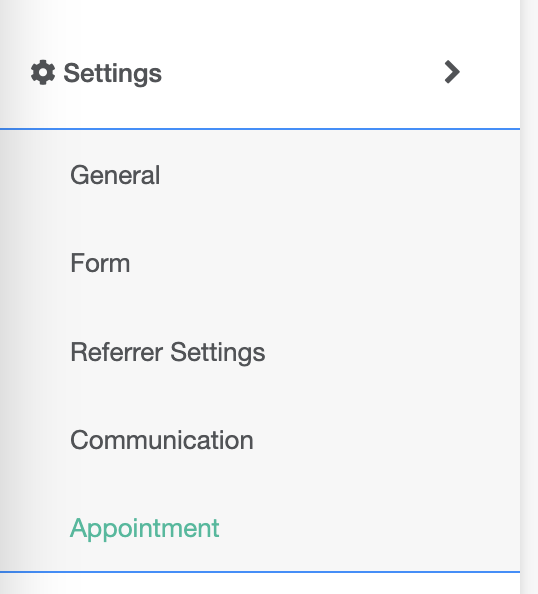
Task: Click the arrow icon in Settings row
Action: pos(452,72)
